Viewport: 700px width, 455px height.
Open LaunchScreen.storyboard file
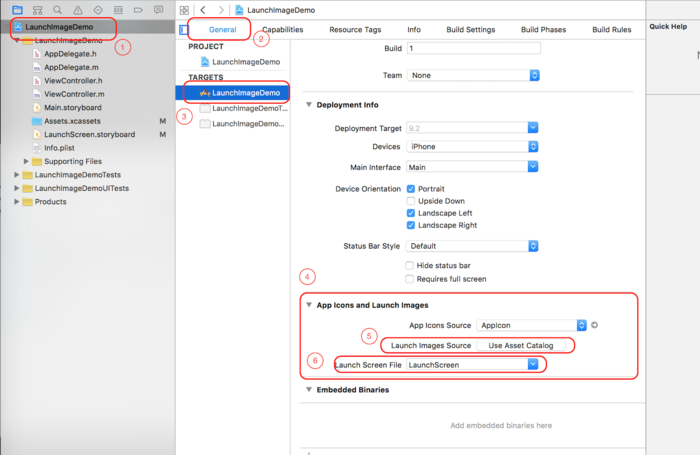click(89, 134)
